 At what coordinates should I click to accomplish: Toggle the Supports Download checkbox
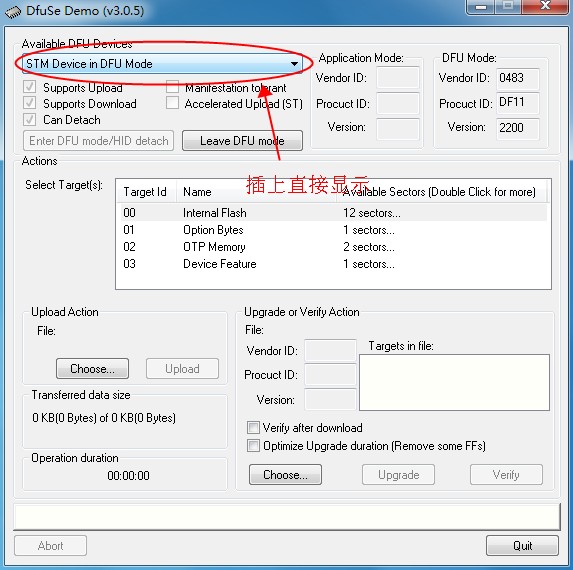coord(29,103)
